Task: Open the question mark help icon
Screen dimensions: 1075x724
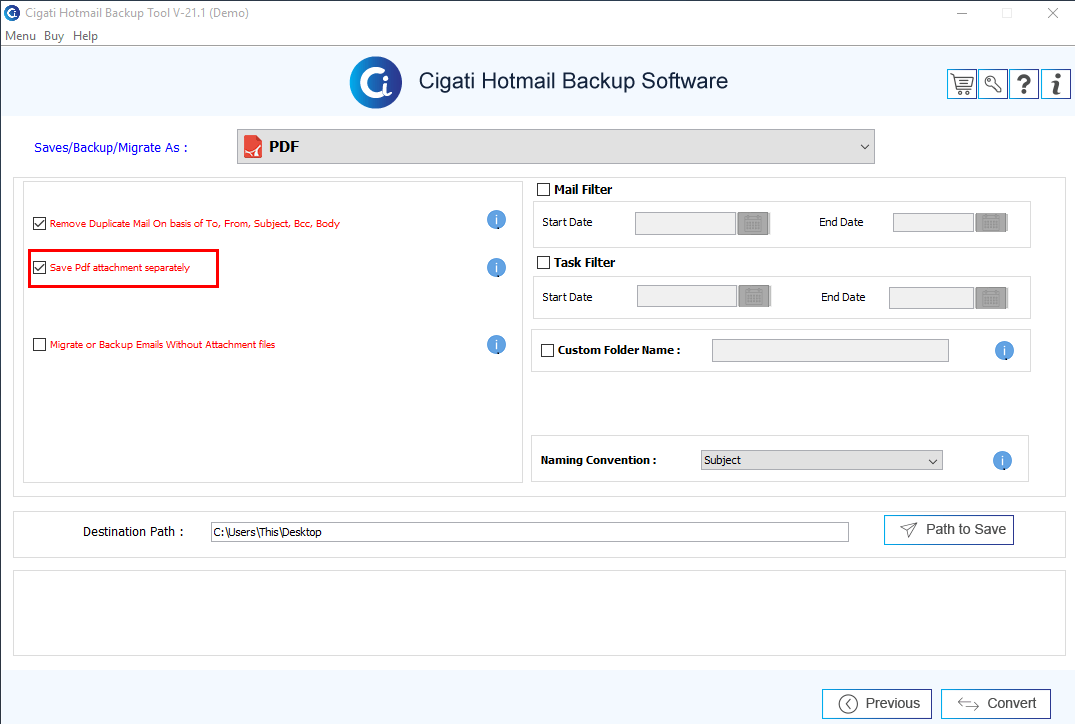Action: pos(1024,84)
